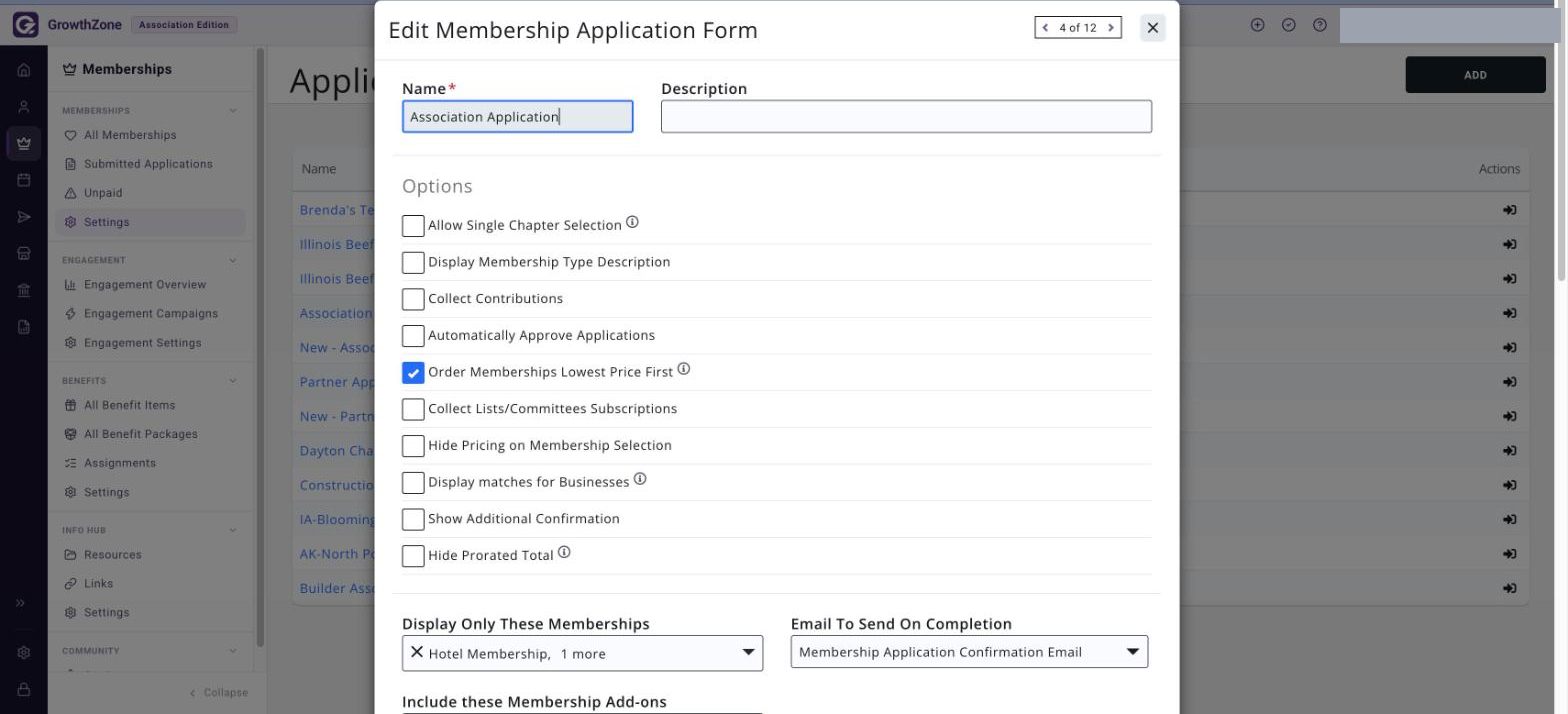Open Email To Send On Completion dropdown

(x=969, y=652)
